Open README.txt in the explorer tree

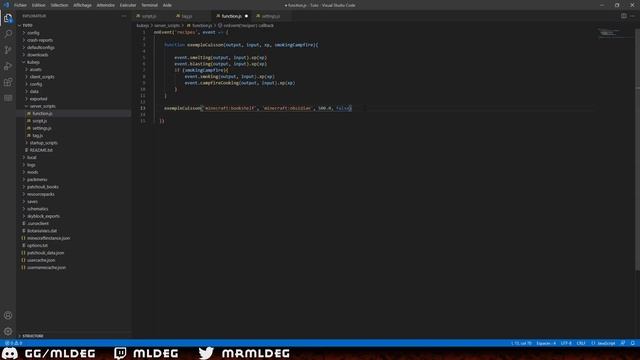41,150
